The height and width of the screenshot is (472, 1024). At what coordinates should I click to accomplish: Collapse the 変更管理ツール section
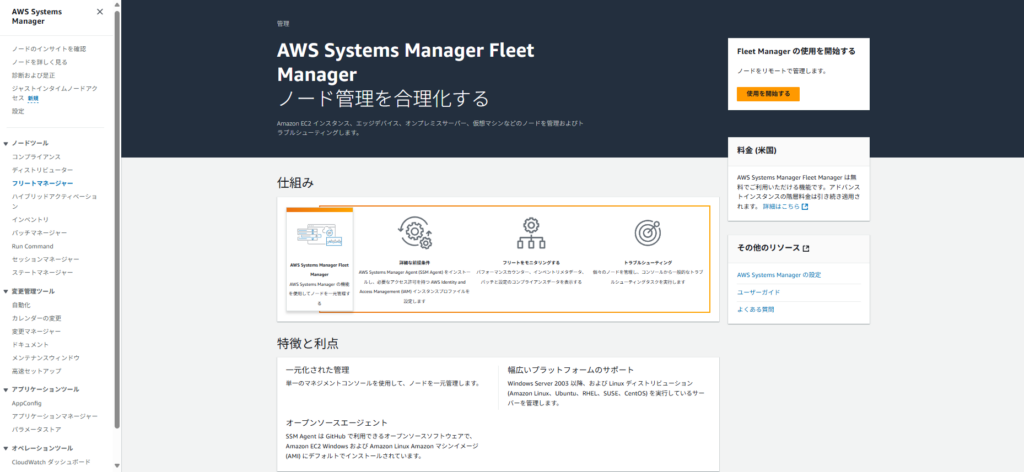pyautogui.click(x=5, y=292)
